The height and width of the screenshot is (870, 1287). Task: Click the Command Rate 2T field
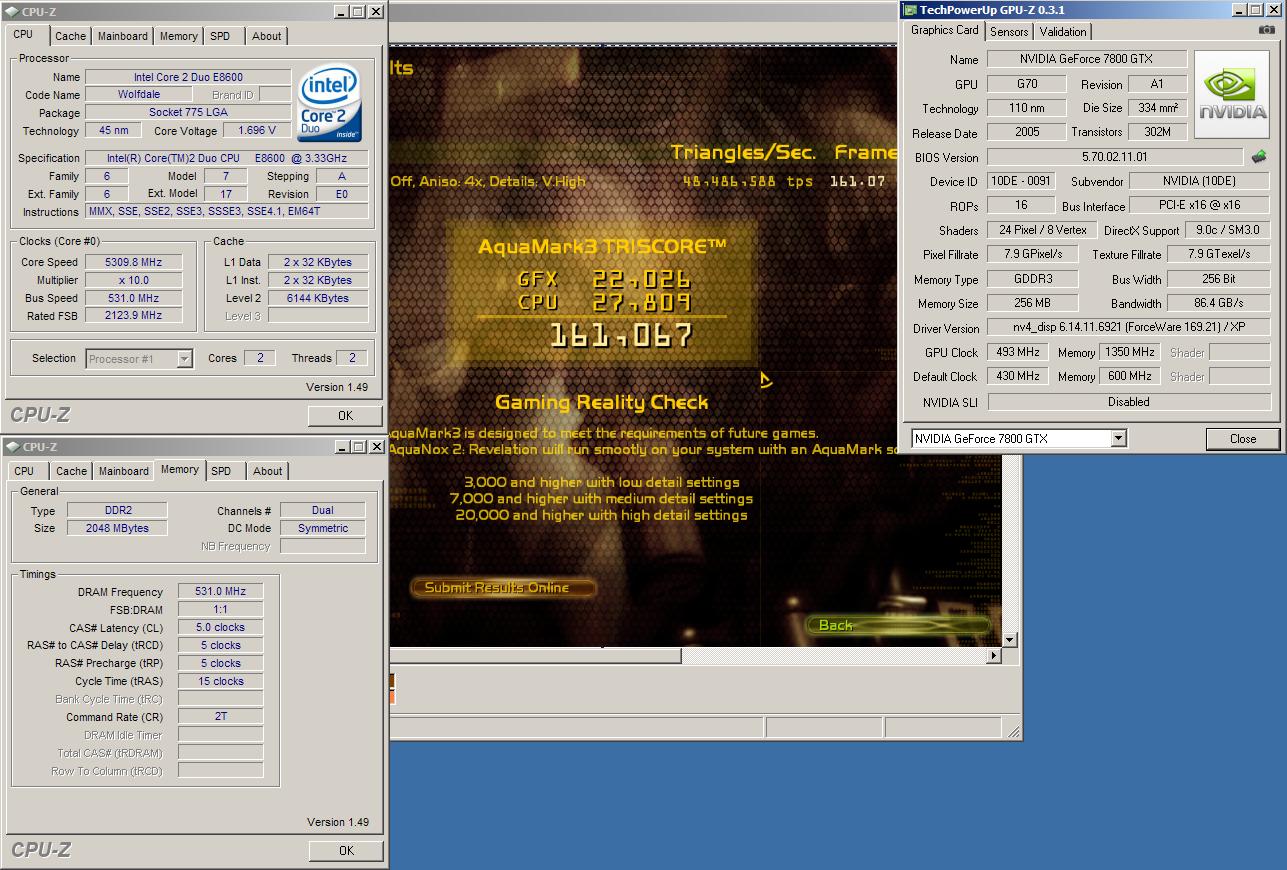point(220,717)
